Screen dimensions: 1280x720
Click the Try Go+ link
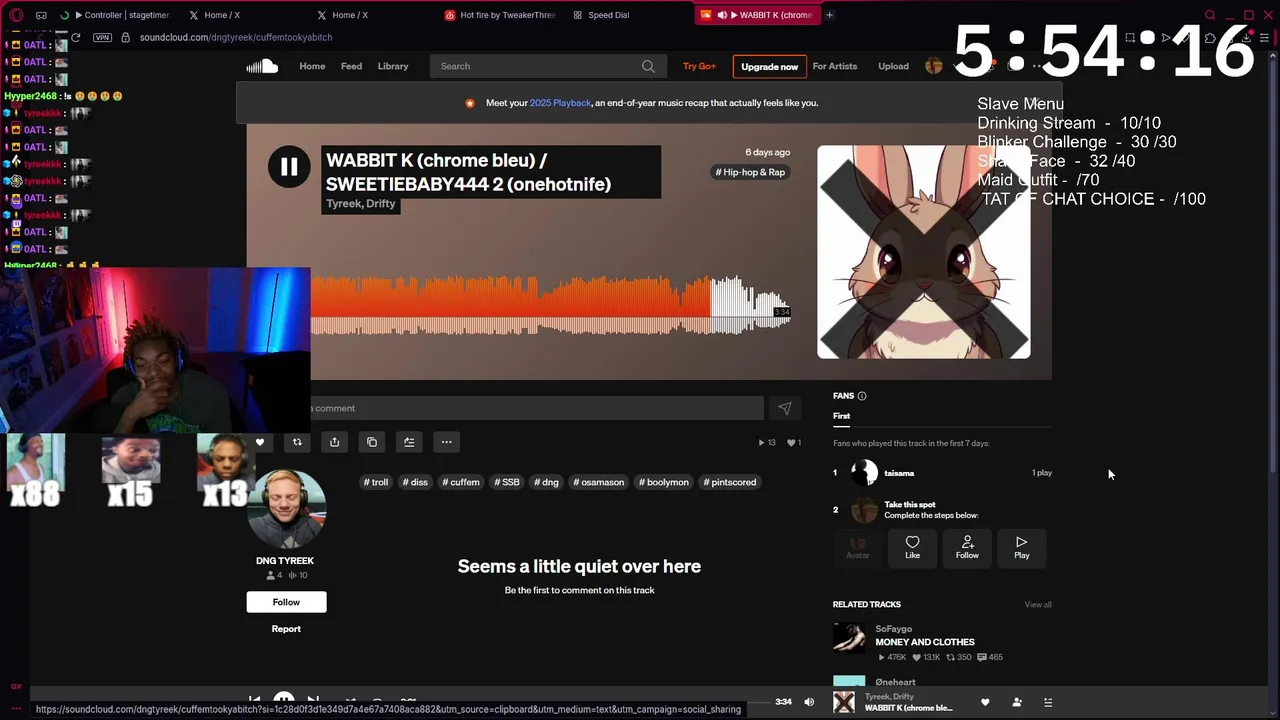[x=699, y=66]
